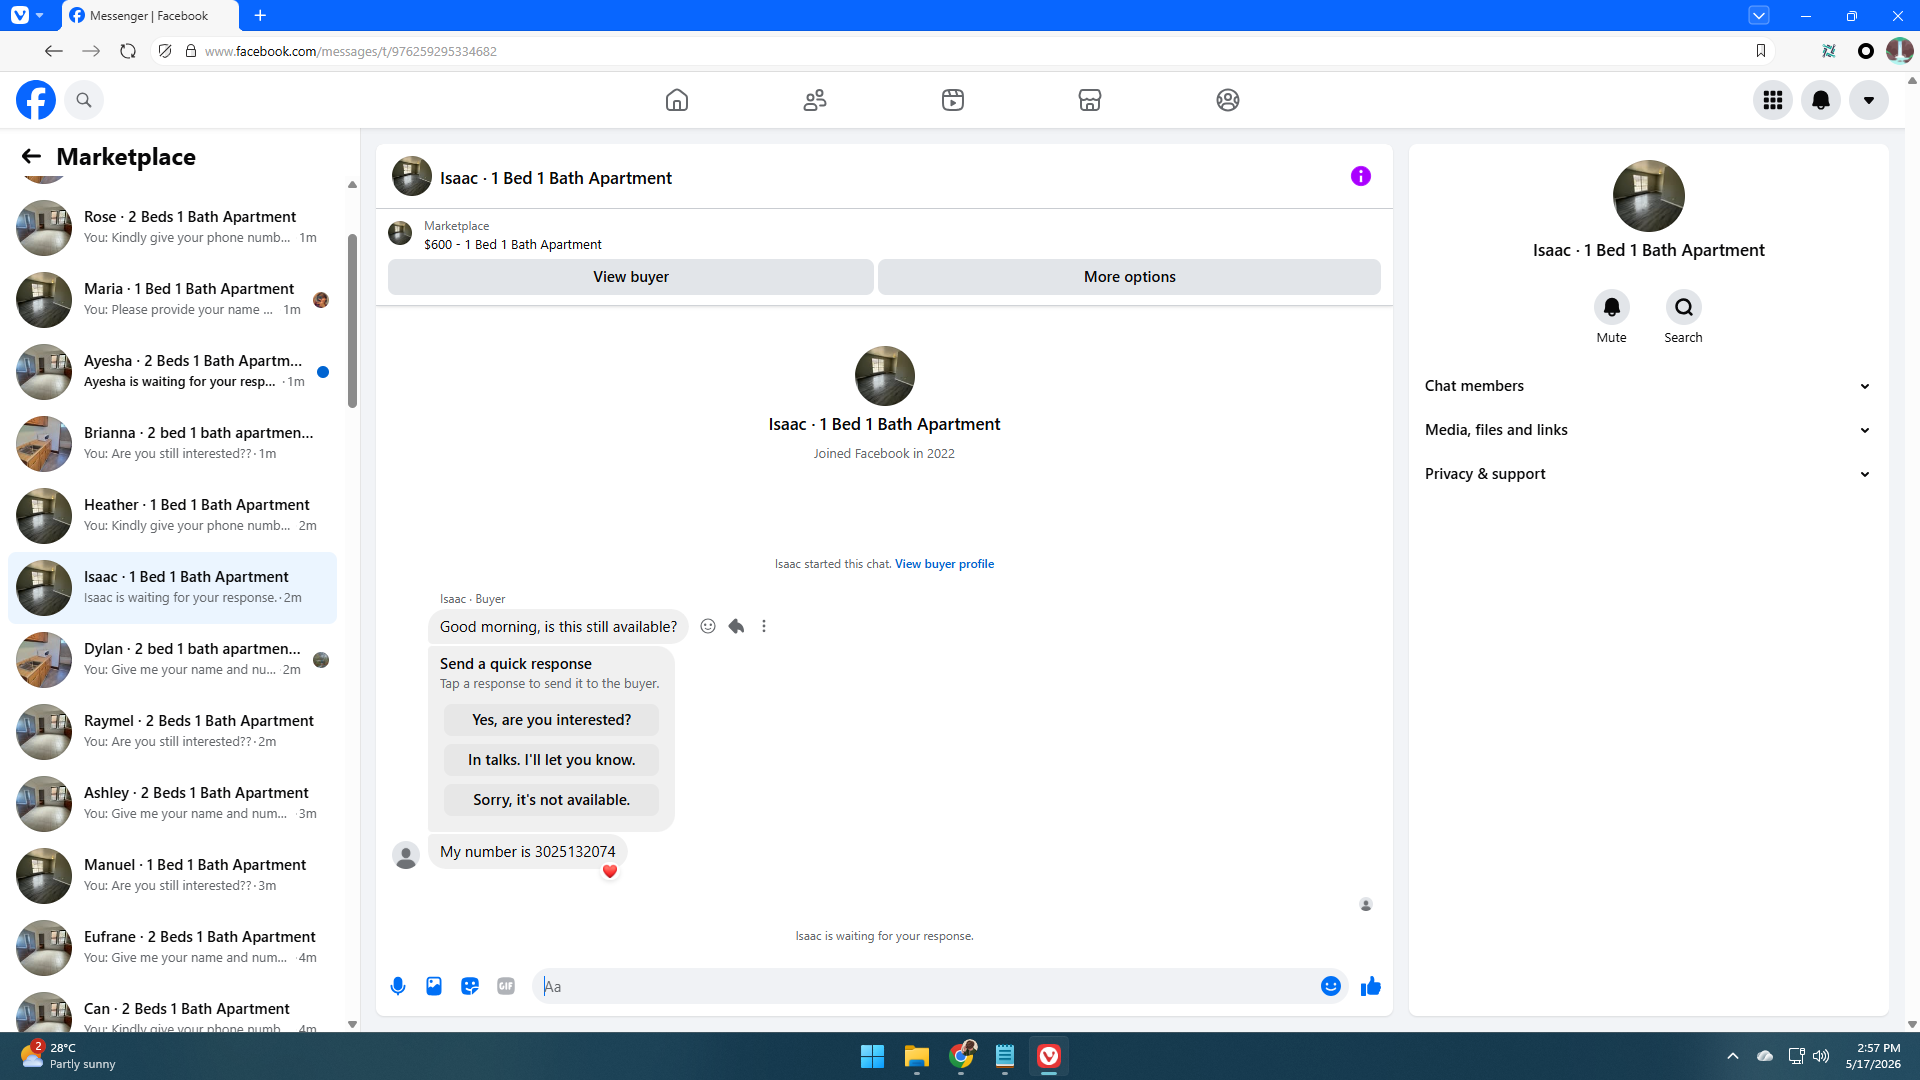
Task: Open the Facebook menu grid icon
Action: (x=1773, y=100)
